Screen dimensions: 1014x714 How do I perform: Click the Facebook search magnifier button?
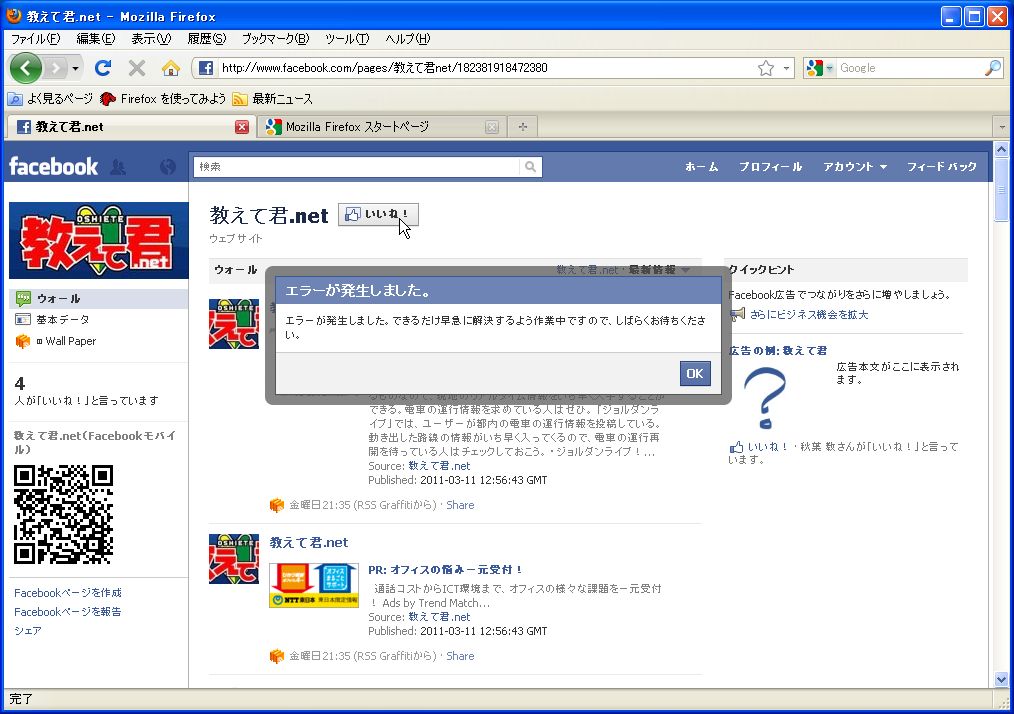pos(530,167)
